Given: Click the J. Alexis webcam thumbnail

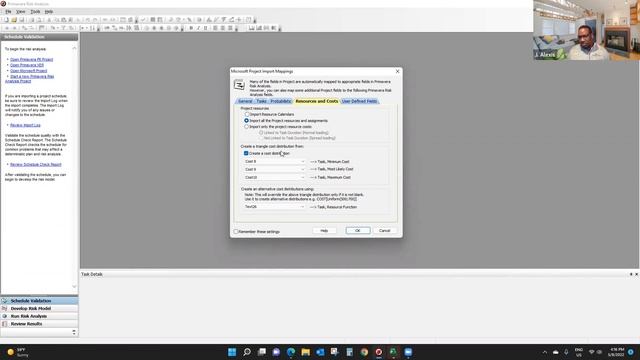Looking at the screenshot, I should (587, 30).
